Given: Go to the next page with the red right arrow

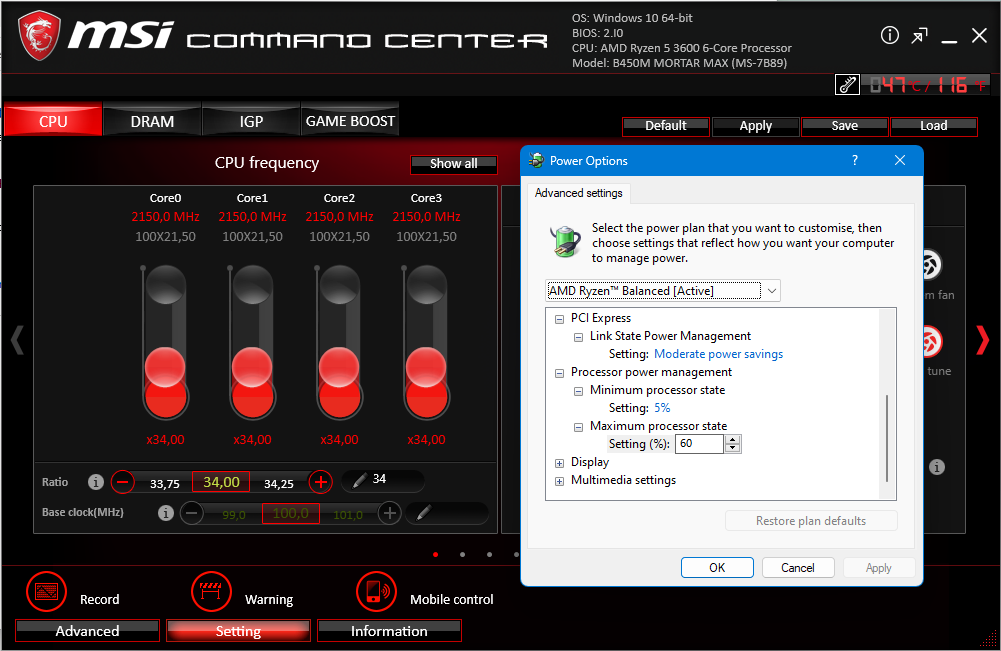Looking at the screenshot, I should pyautogui.click(x=982, y=340).
